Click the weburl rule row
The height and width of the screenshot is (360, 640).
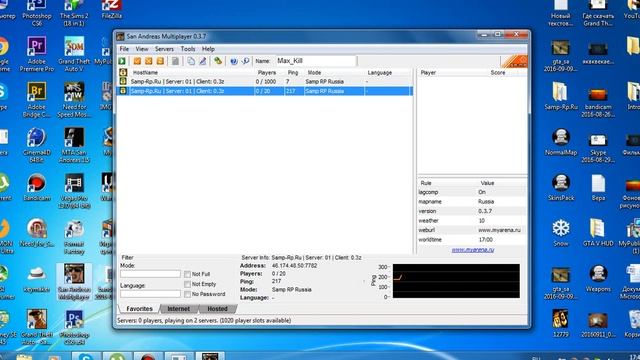click(x=472, y=230)
